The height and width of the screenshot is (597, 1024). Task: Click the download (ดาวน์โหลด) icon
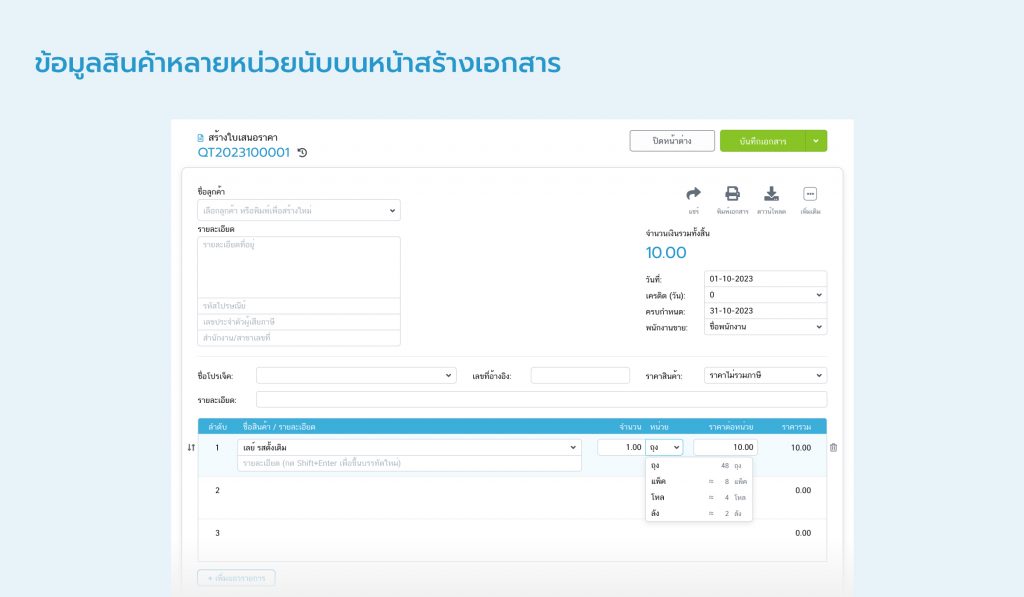(x=772, y=195)
